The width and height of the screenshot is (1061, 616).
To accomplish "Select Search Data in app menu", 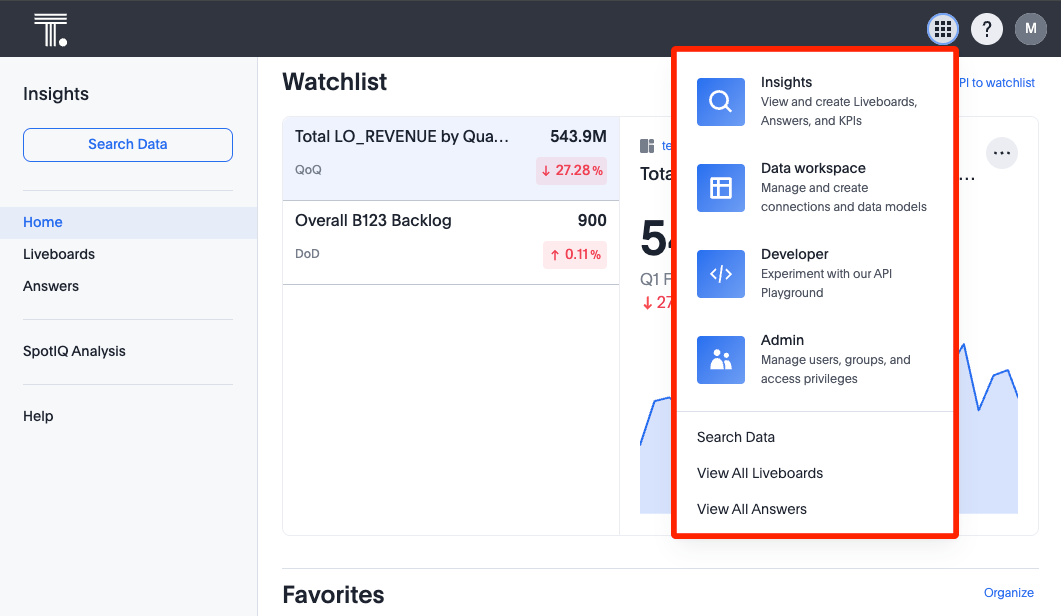I will click(x=736, y=437).
